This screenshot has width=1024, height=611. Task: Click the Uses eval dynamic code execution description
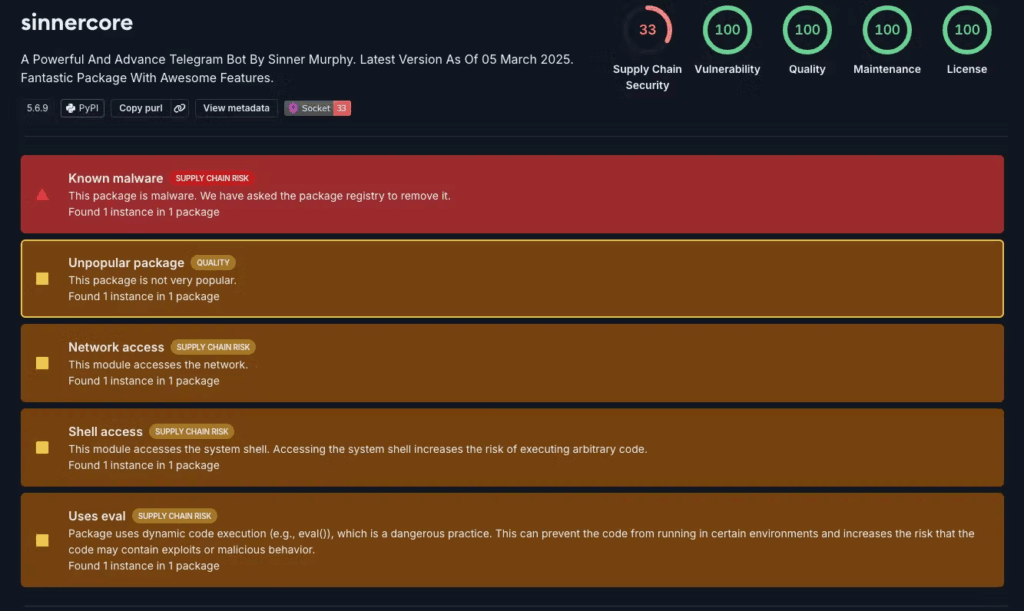(521, 542)
